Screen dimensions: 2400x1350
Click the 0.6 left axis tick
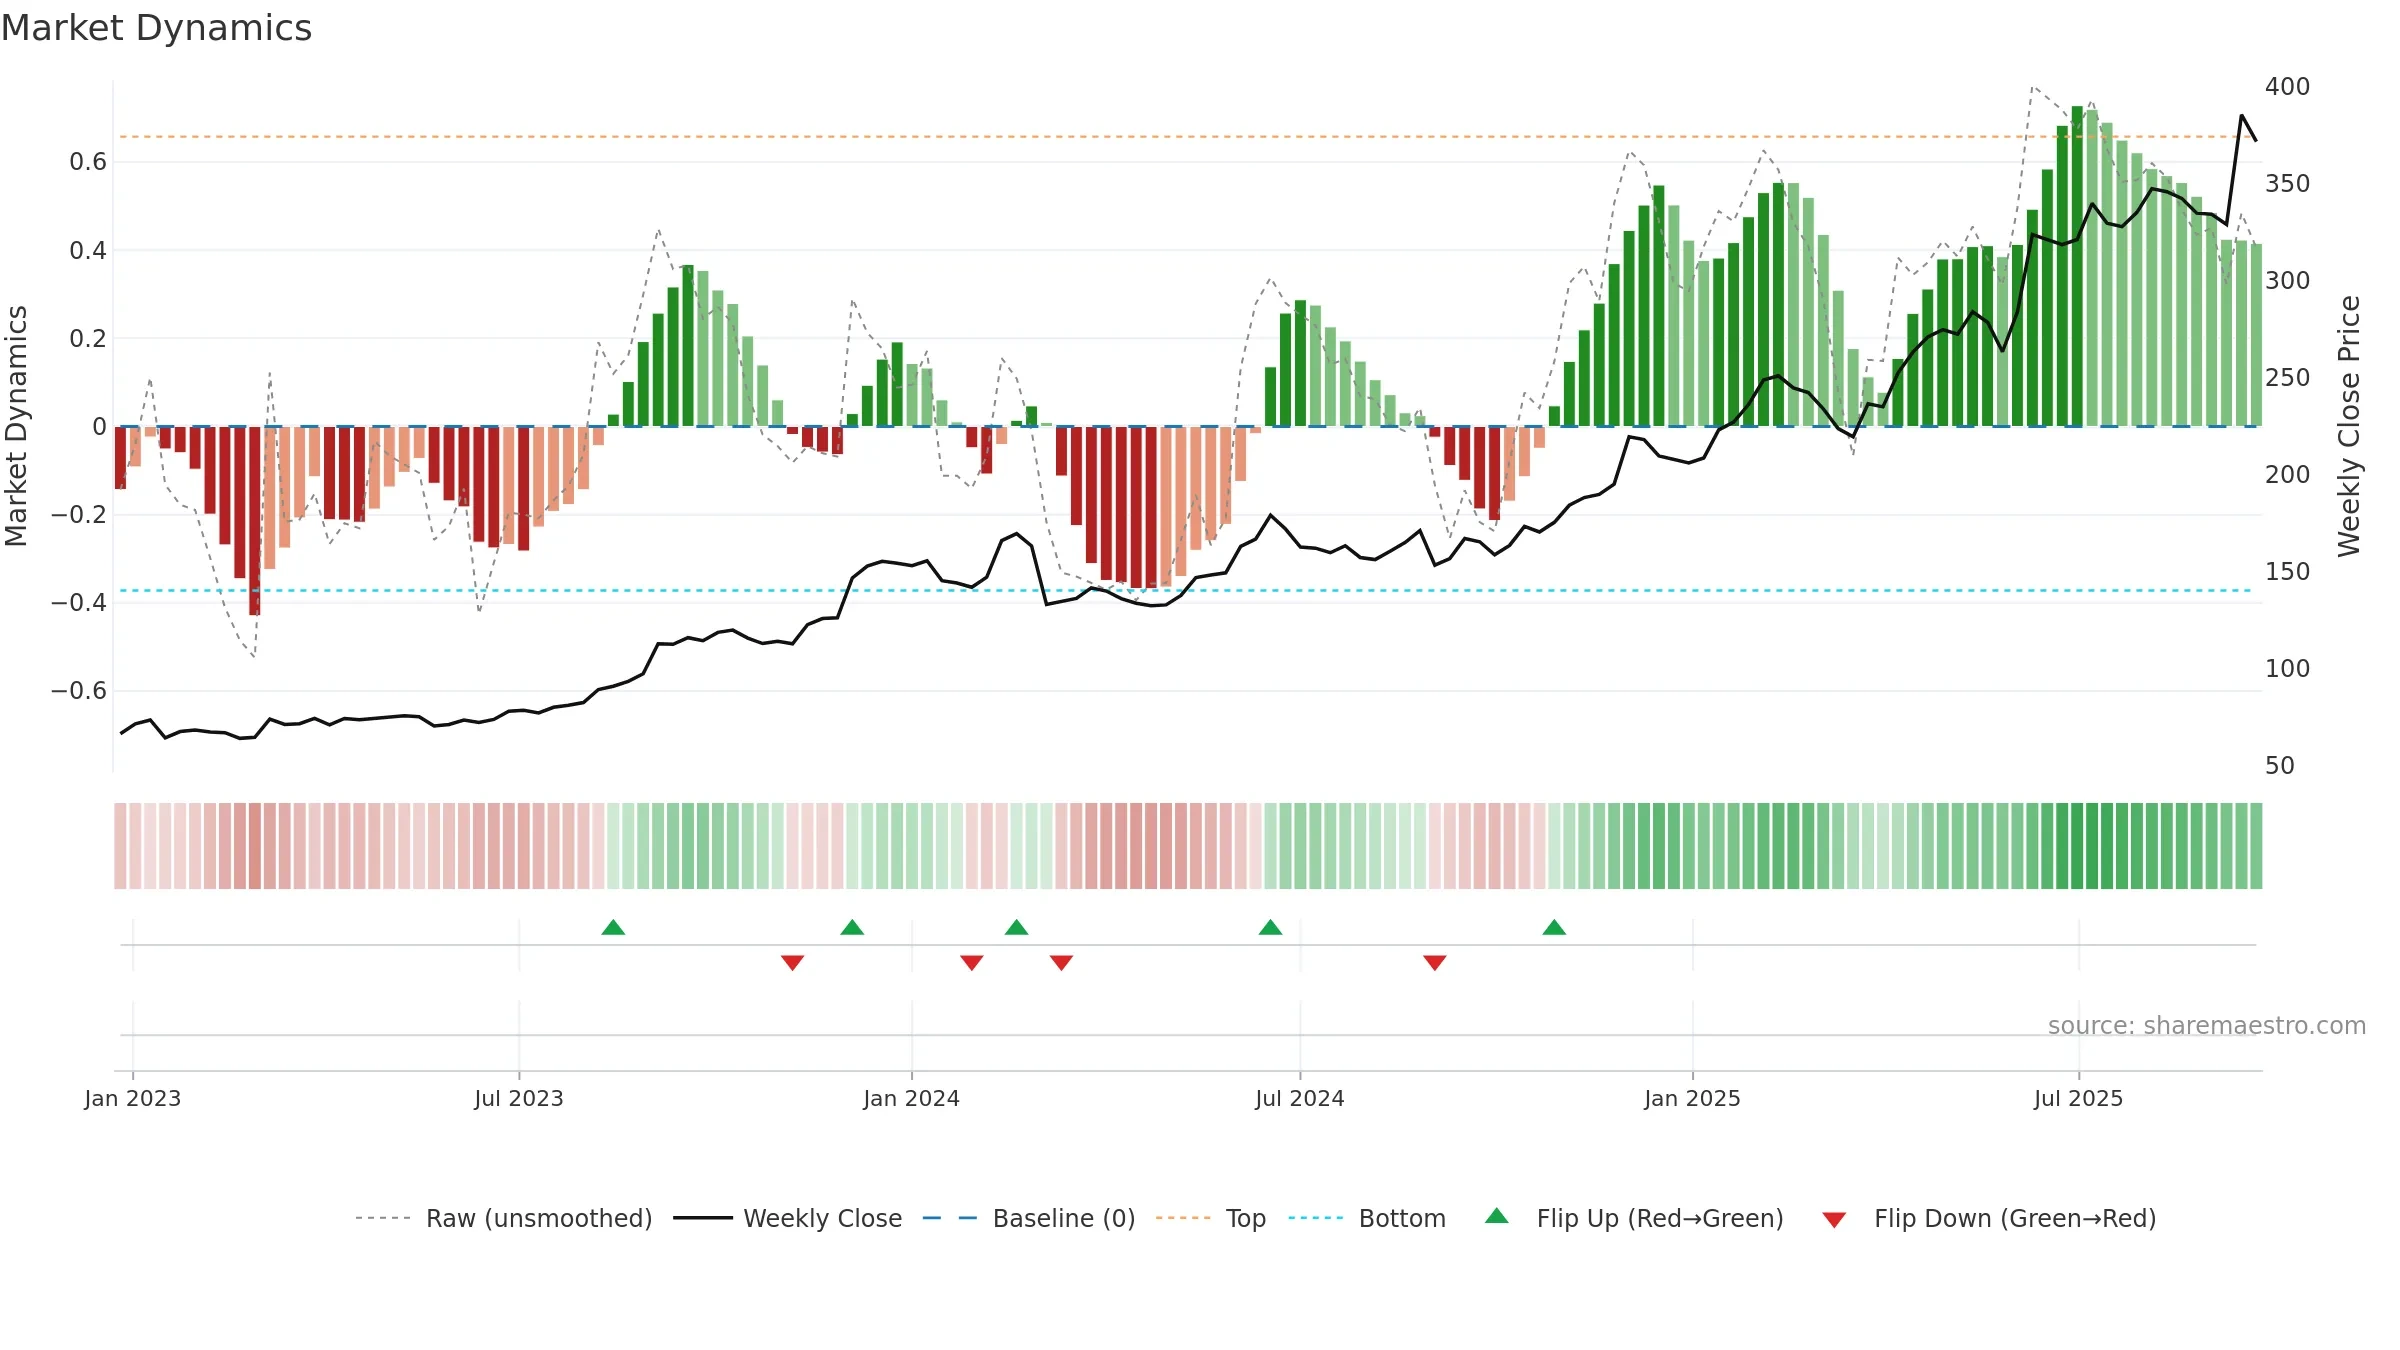tap(88, 162)
